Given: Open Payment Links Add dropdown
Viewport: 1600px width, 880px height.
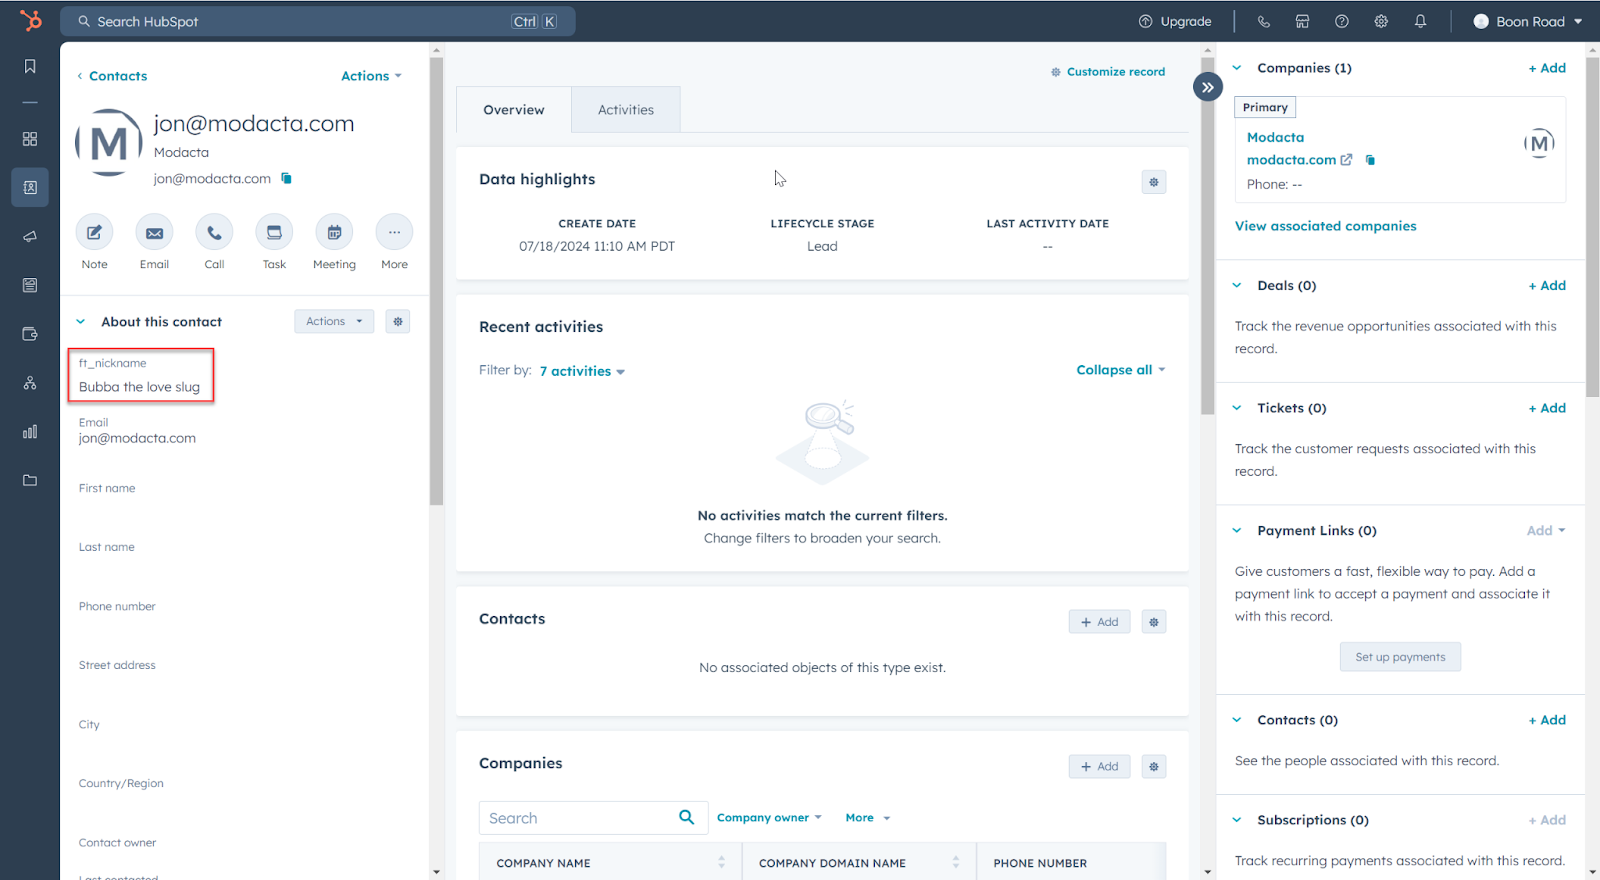Looking at the screenshot, I should pos(1546,531).
